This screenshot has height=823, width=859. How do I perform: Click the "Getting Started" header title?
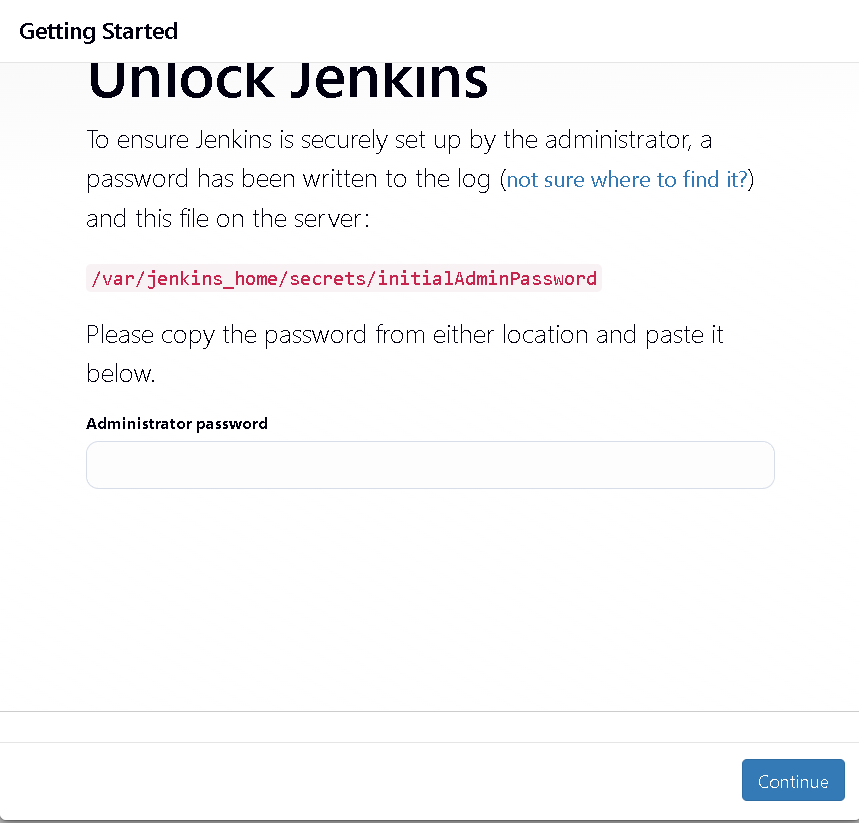(98, 31)
